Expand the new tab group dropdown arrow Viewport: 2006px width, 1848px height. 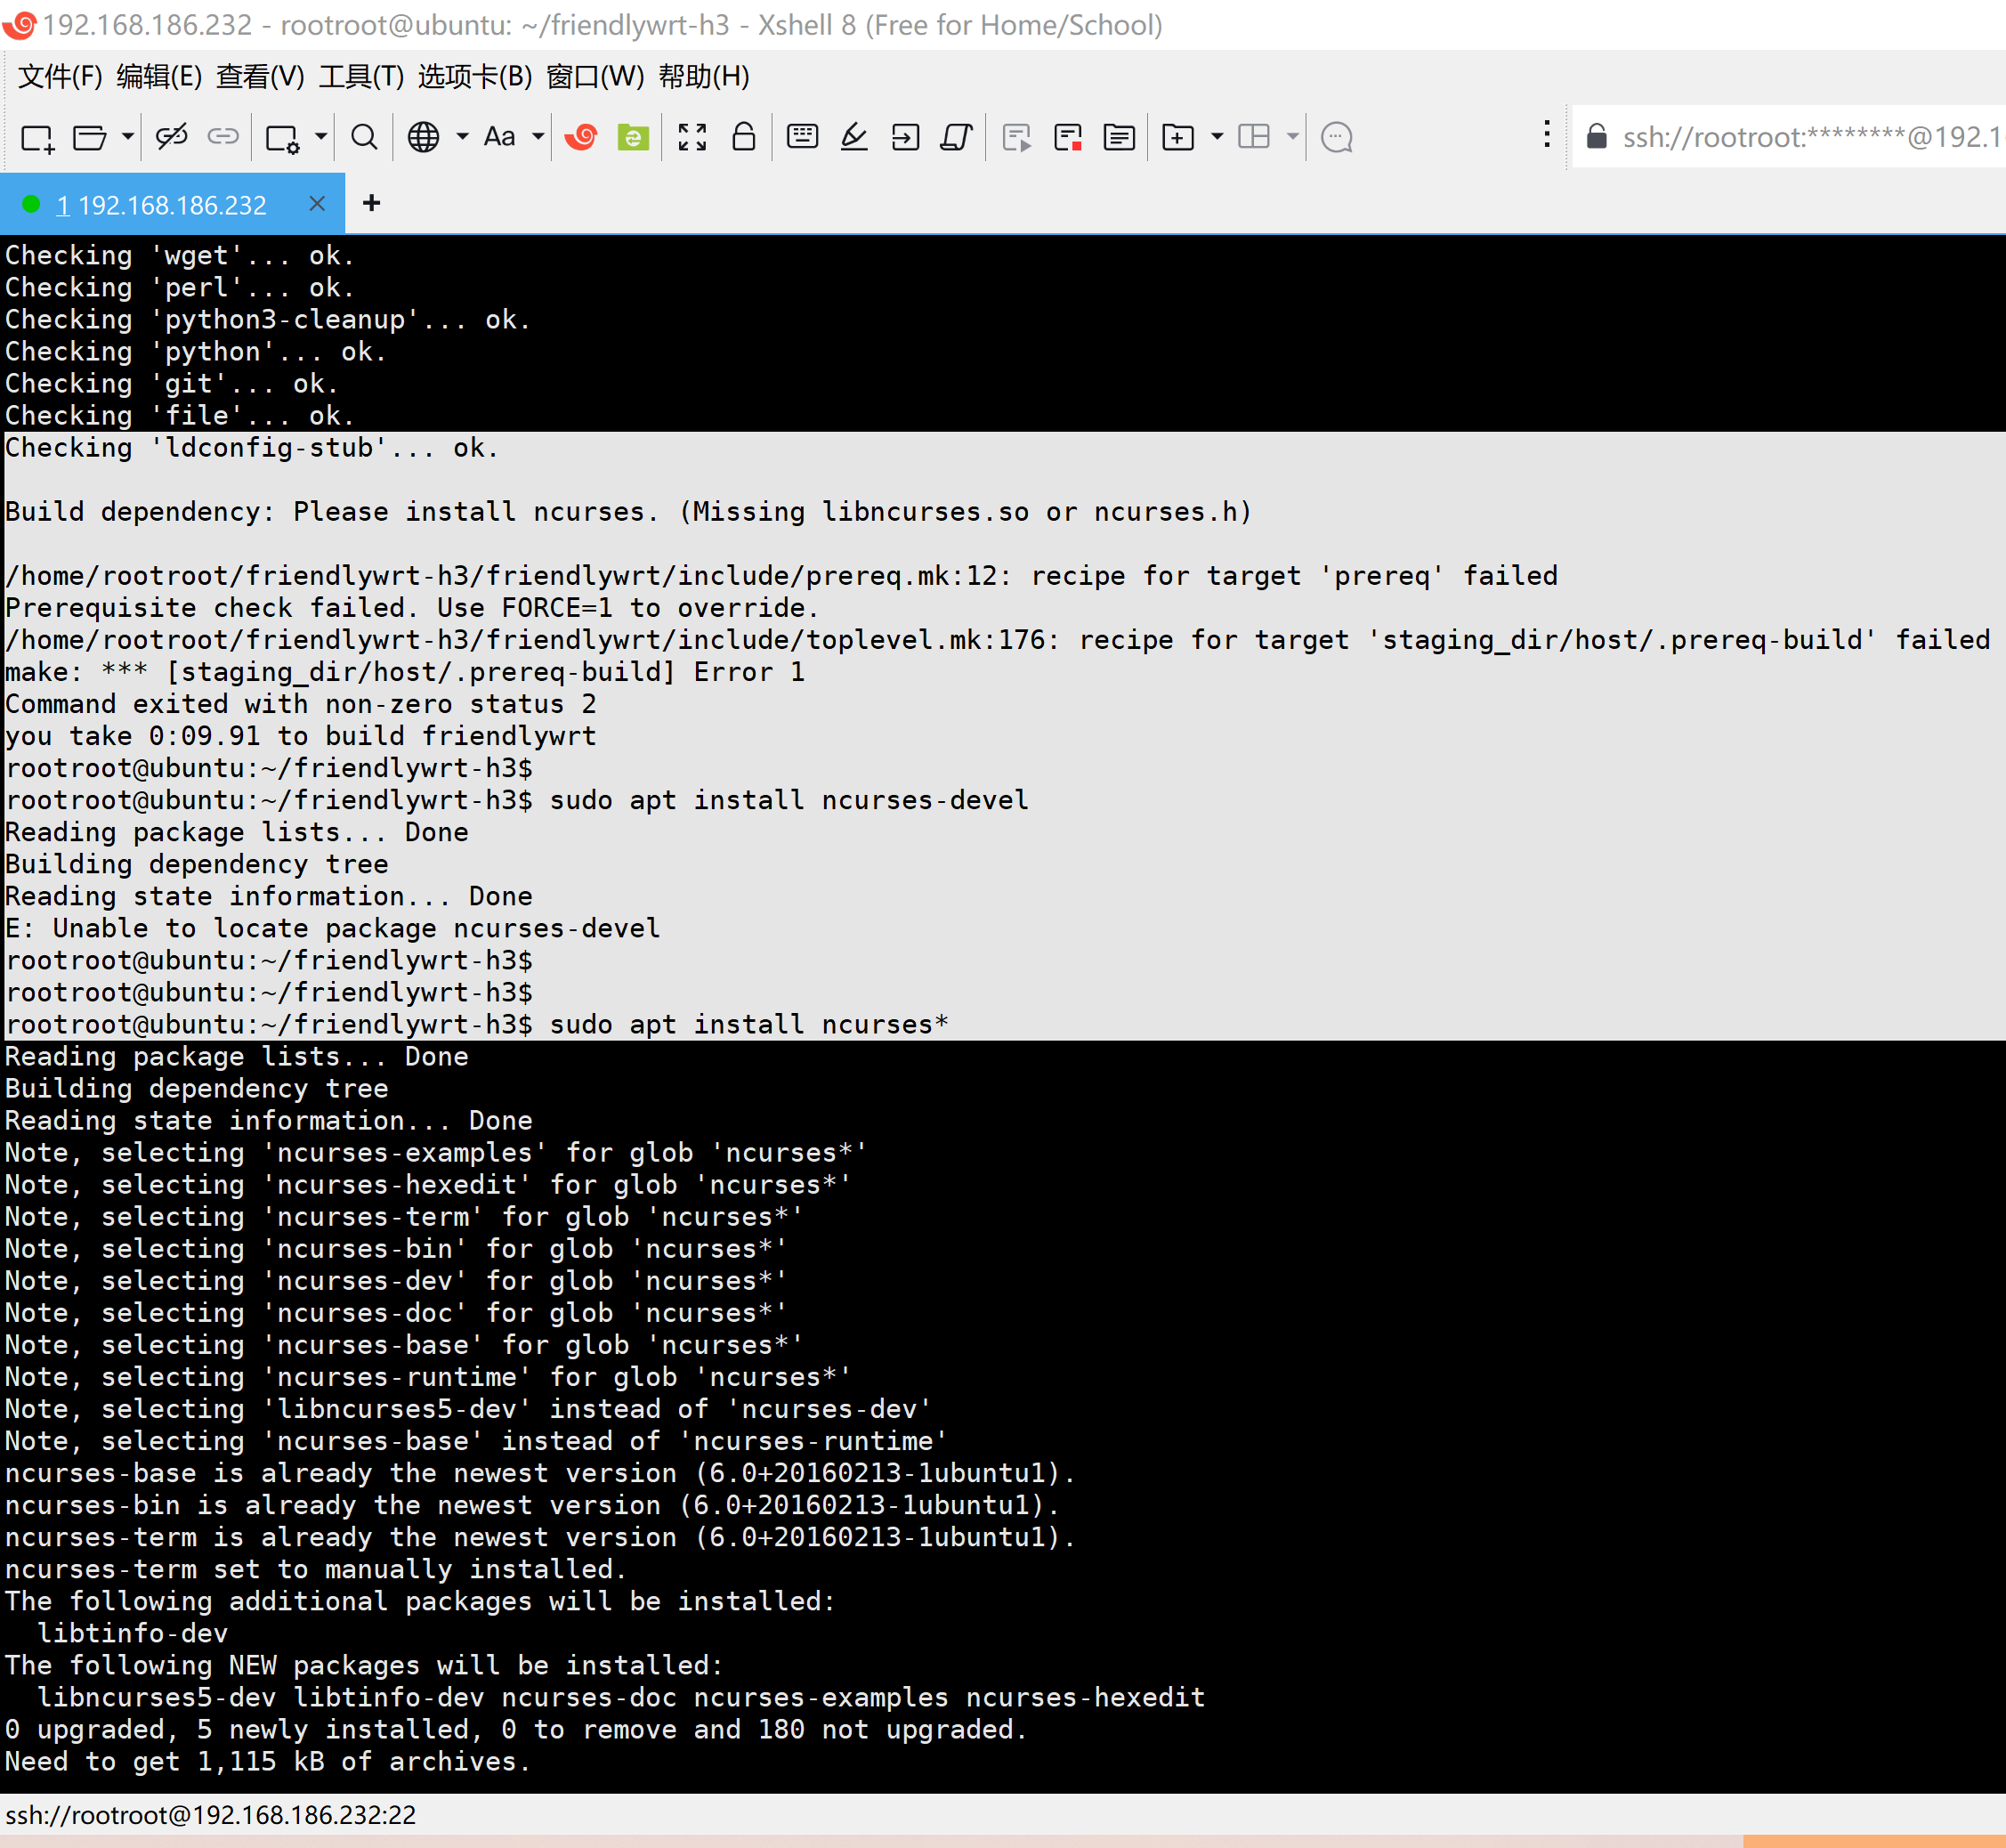coord(1217,137)
